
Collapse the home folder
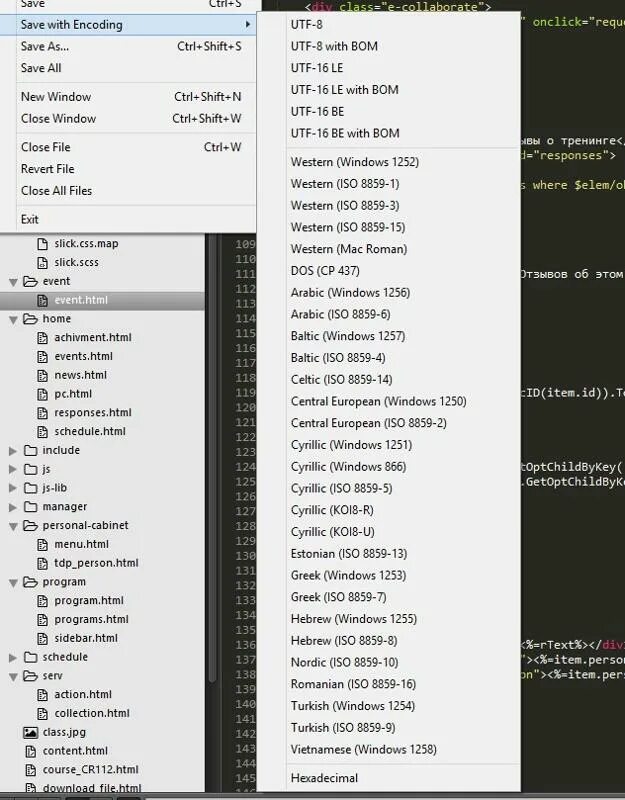pos(13,320)
